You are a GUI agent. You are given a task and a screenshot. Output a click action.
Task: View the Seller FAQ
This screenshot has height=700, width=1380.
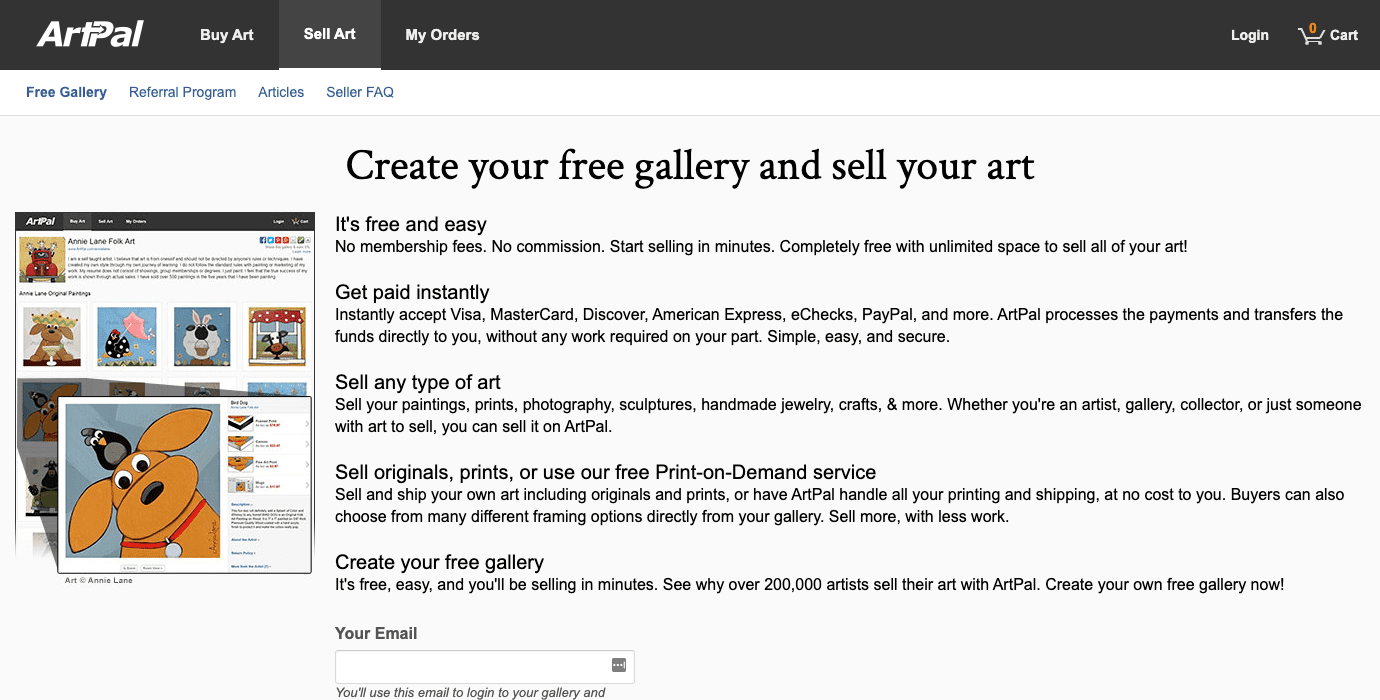coord(359,92)
